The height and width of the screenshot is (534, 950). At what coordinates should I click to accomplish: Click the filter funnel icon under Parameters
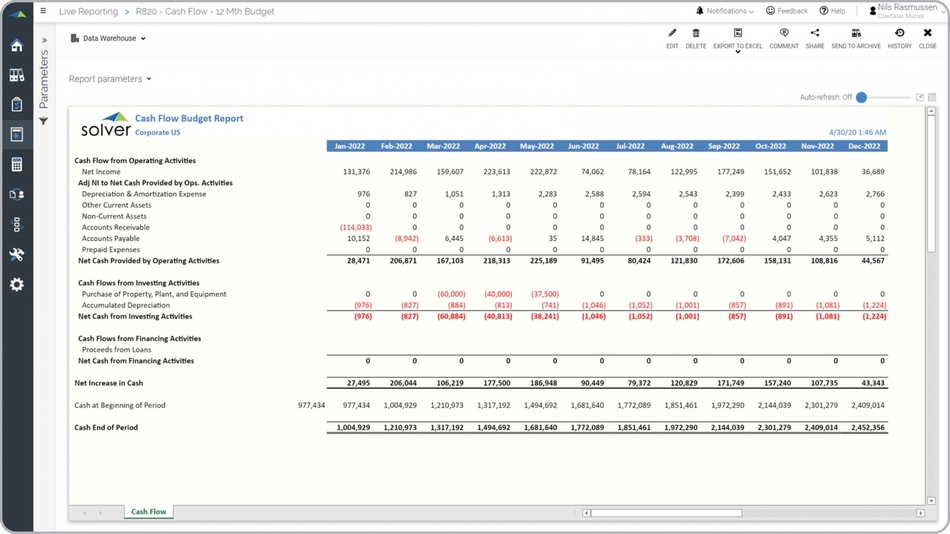coord(44,121)
